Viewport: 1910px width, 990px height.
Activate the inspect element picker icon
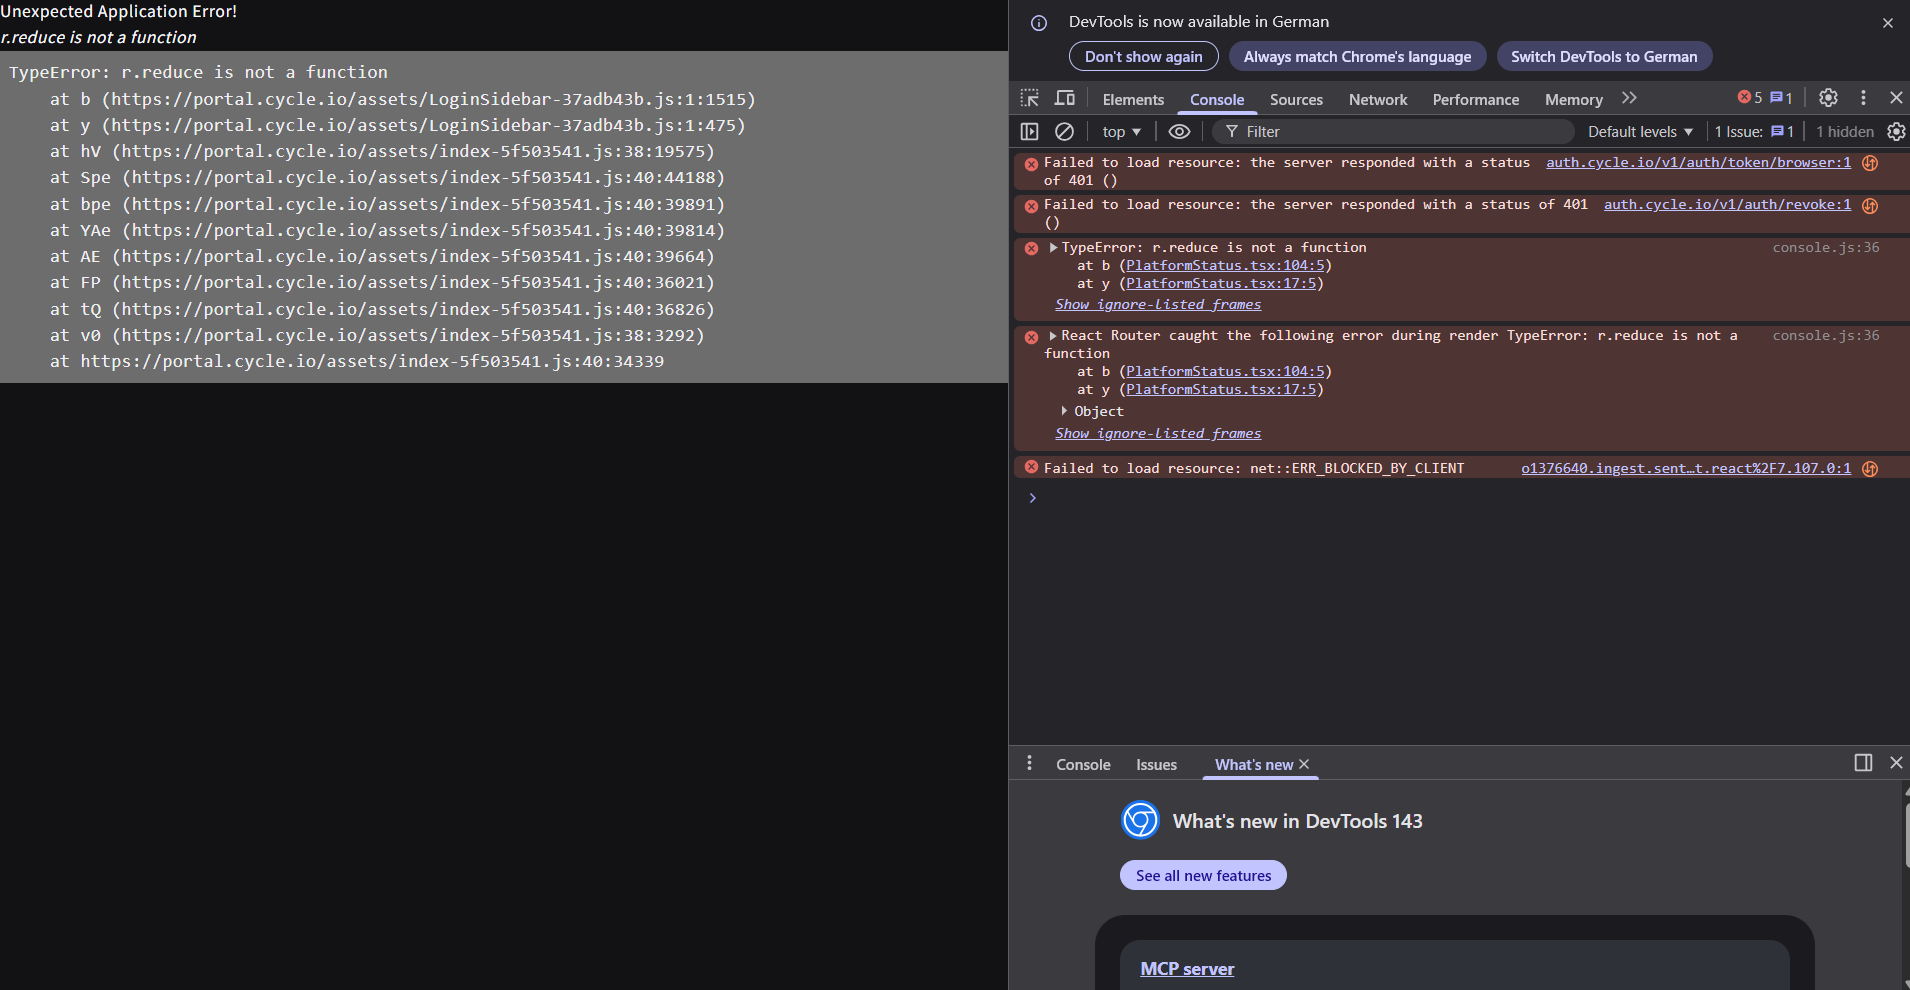(1030, 98)
